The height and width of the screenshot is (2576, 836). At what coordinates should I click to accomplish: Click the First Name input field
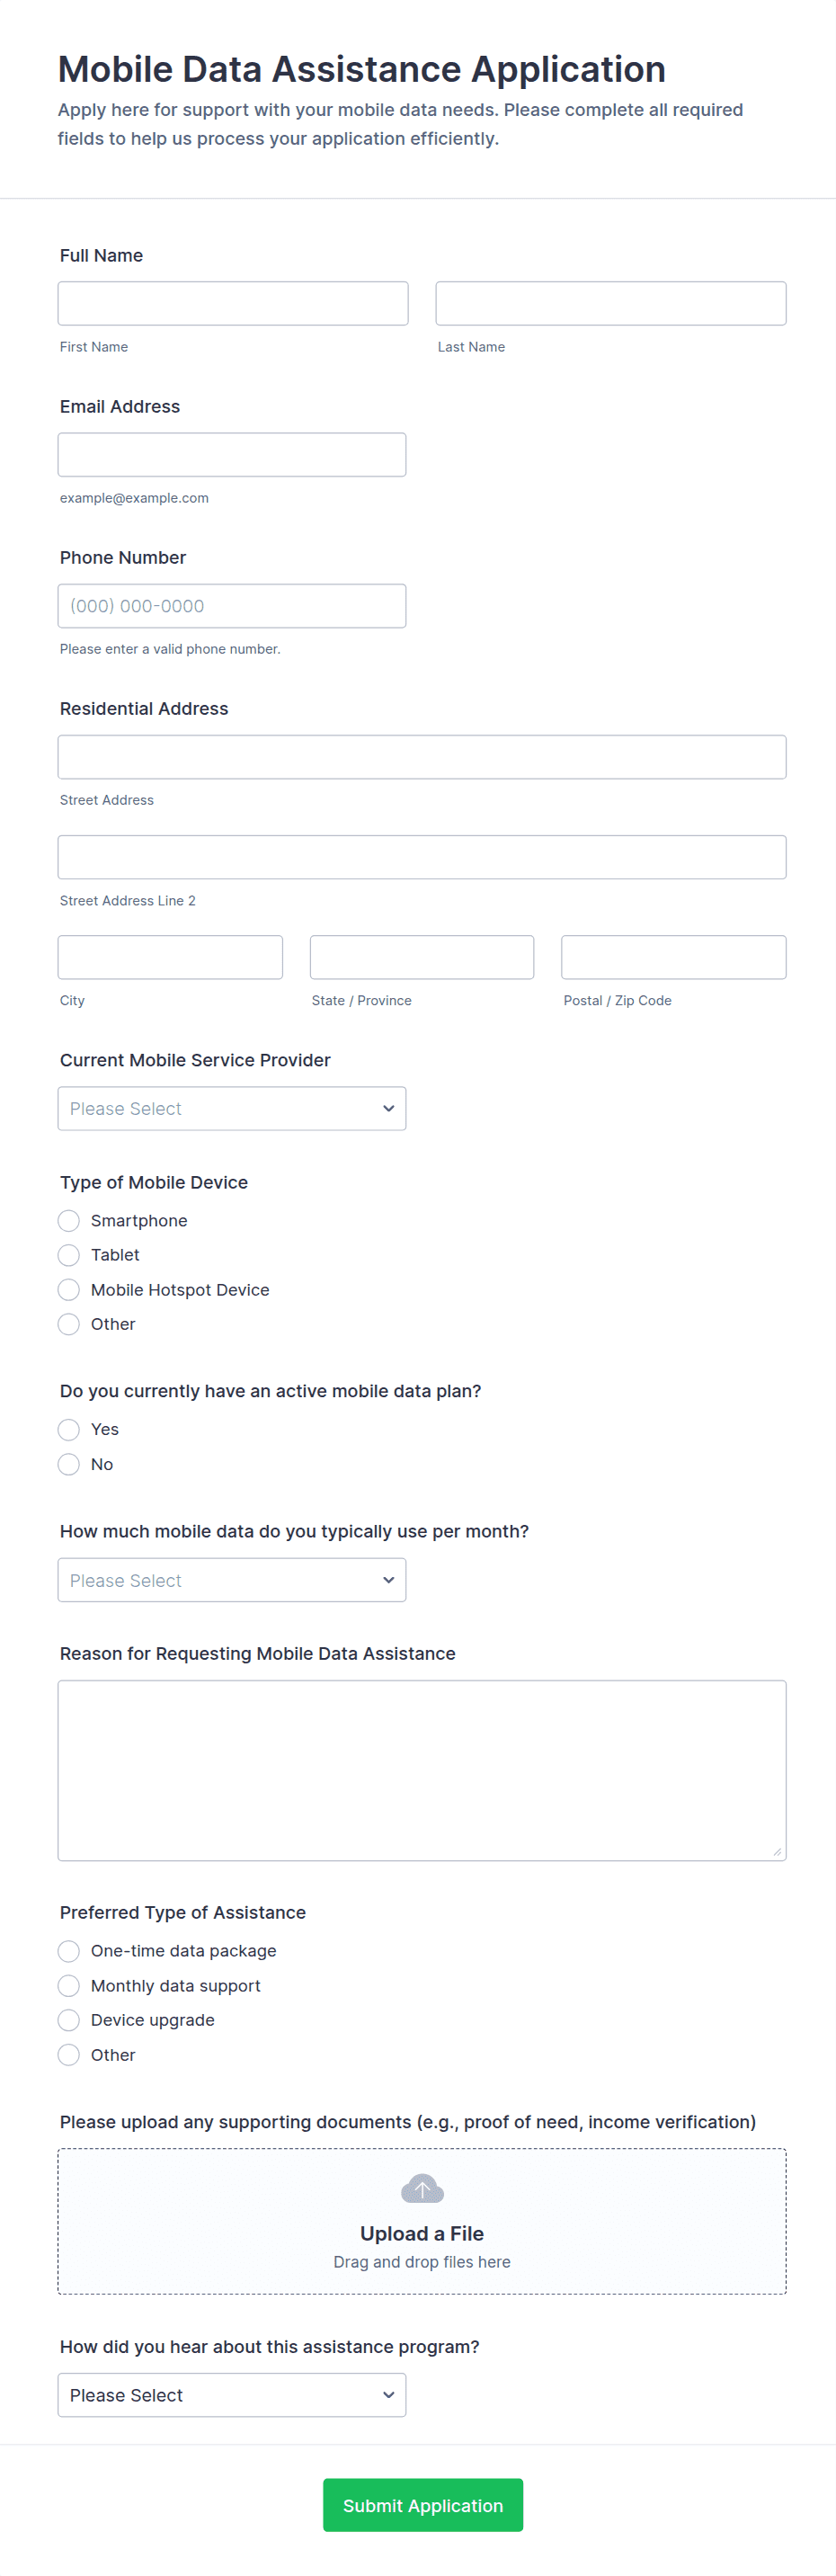(x=233, y=304)
